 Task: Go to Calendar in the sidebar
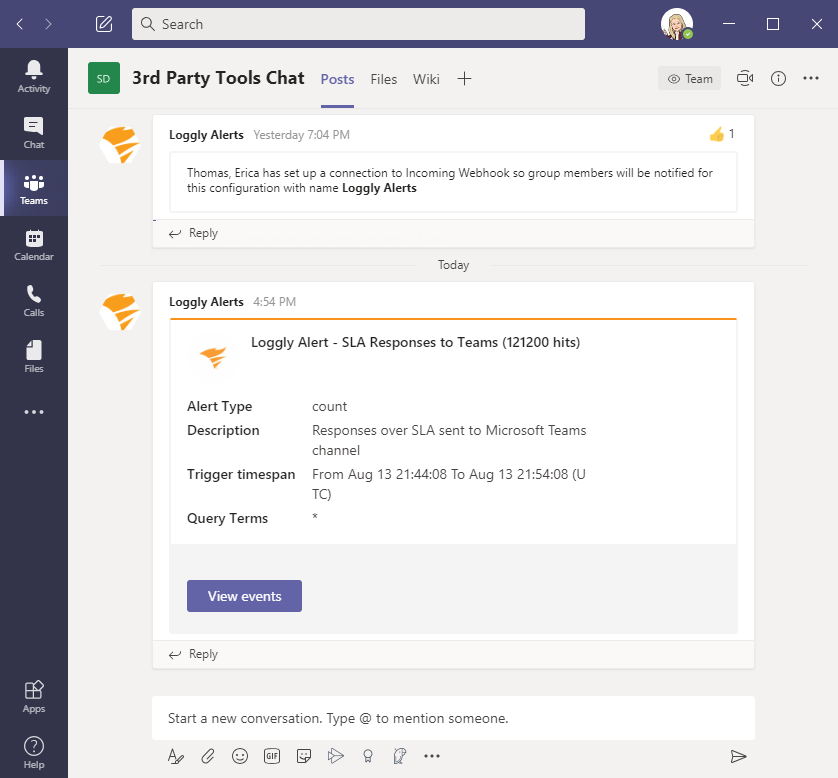tap(34, 244)
